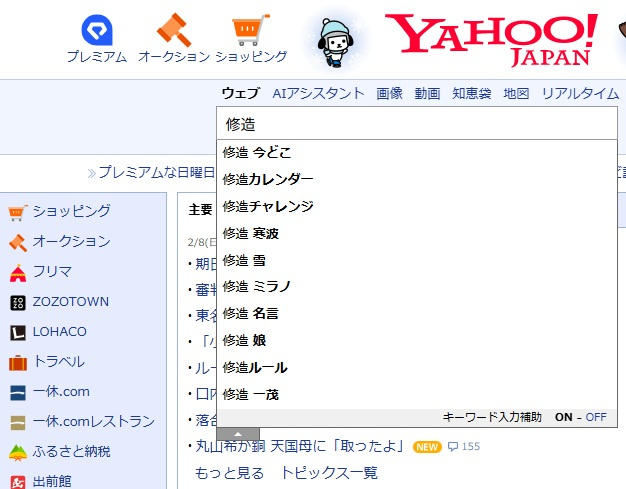This screenshot has width=626, height=489.
Task: Switch to the 画像 search tab
Action: pyautogui.click(x=390, y=93)
